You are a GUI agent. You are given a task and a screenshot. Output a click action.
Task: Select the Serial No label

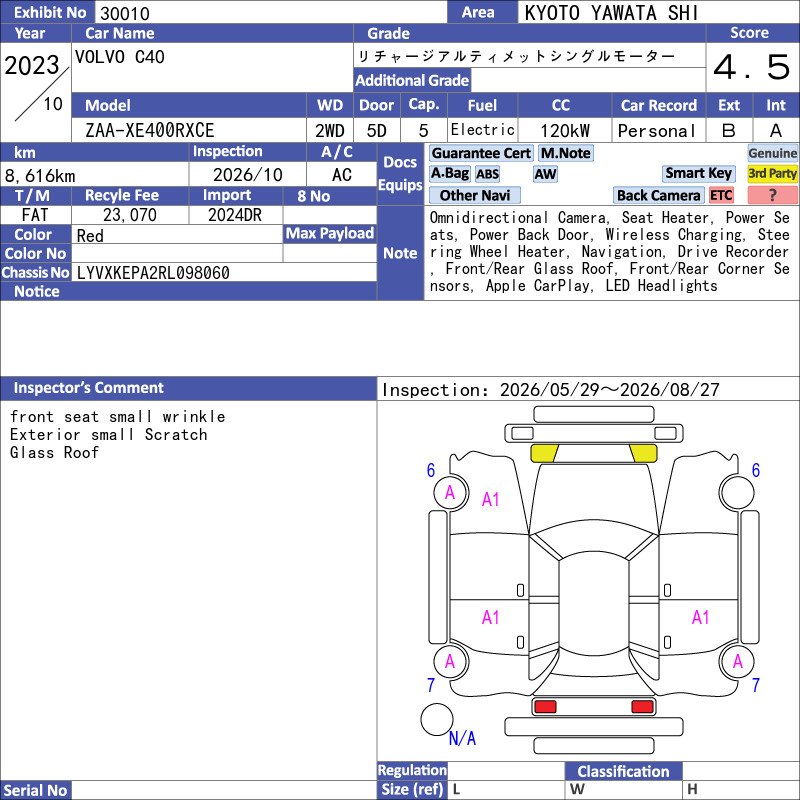(35, 790)
